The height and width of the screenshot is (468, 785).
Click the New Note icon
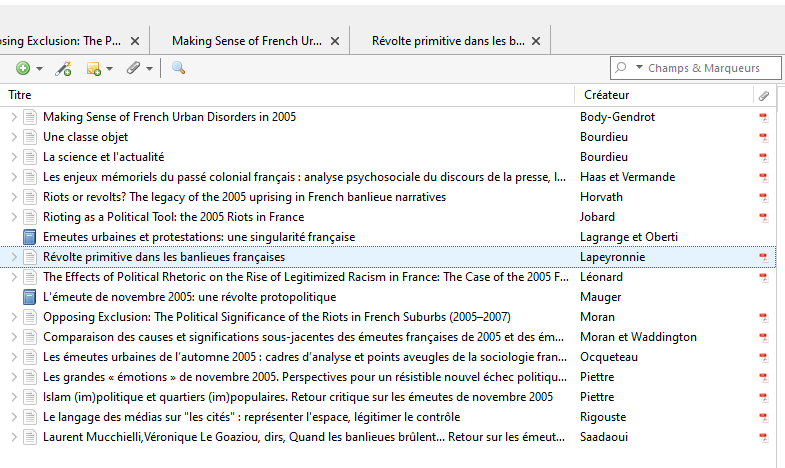pyautogui.click(x=93, y=68)
